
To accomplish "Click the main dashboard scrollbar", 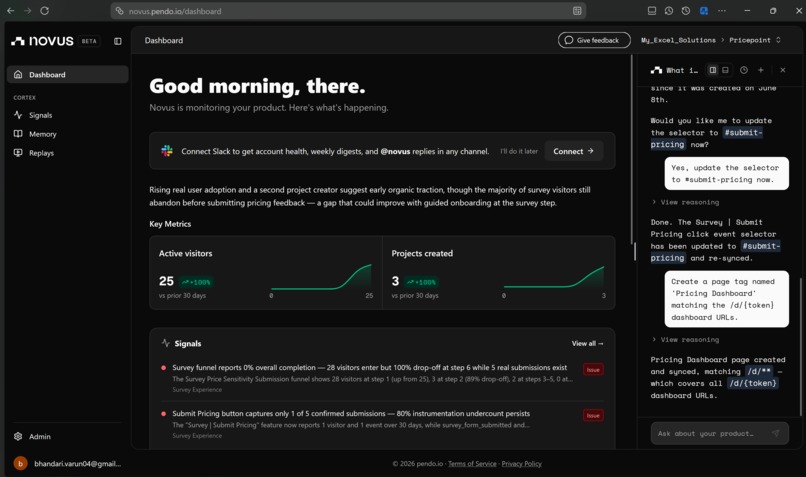I will pos(632,149).
